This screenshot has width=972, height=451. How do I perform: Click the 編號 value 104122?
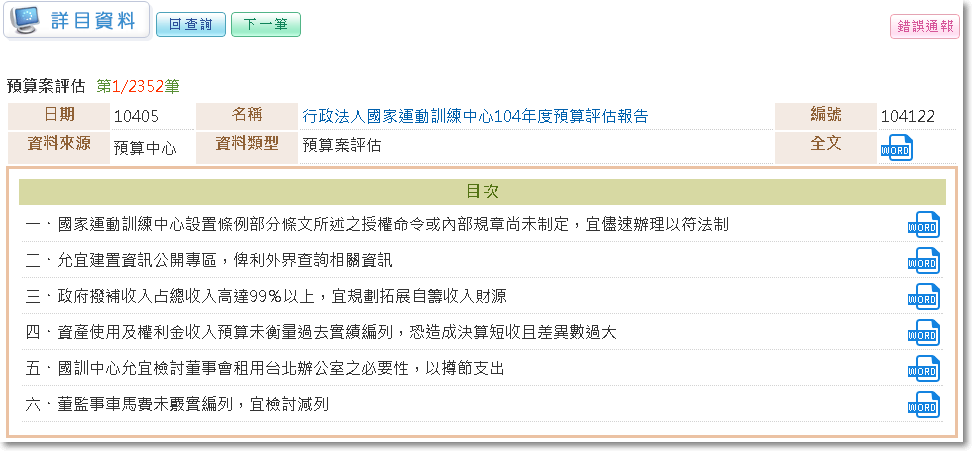(x=908, y=117)
